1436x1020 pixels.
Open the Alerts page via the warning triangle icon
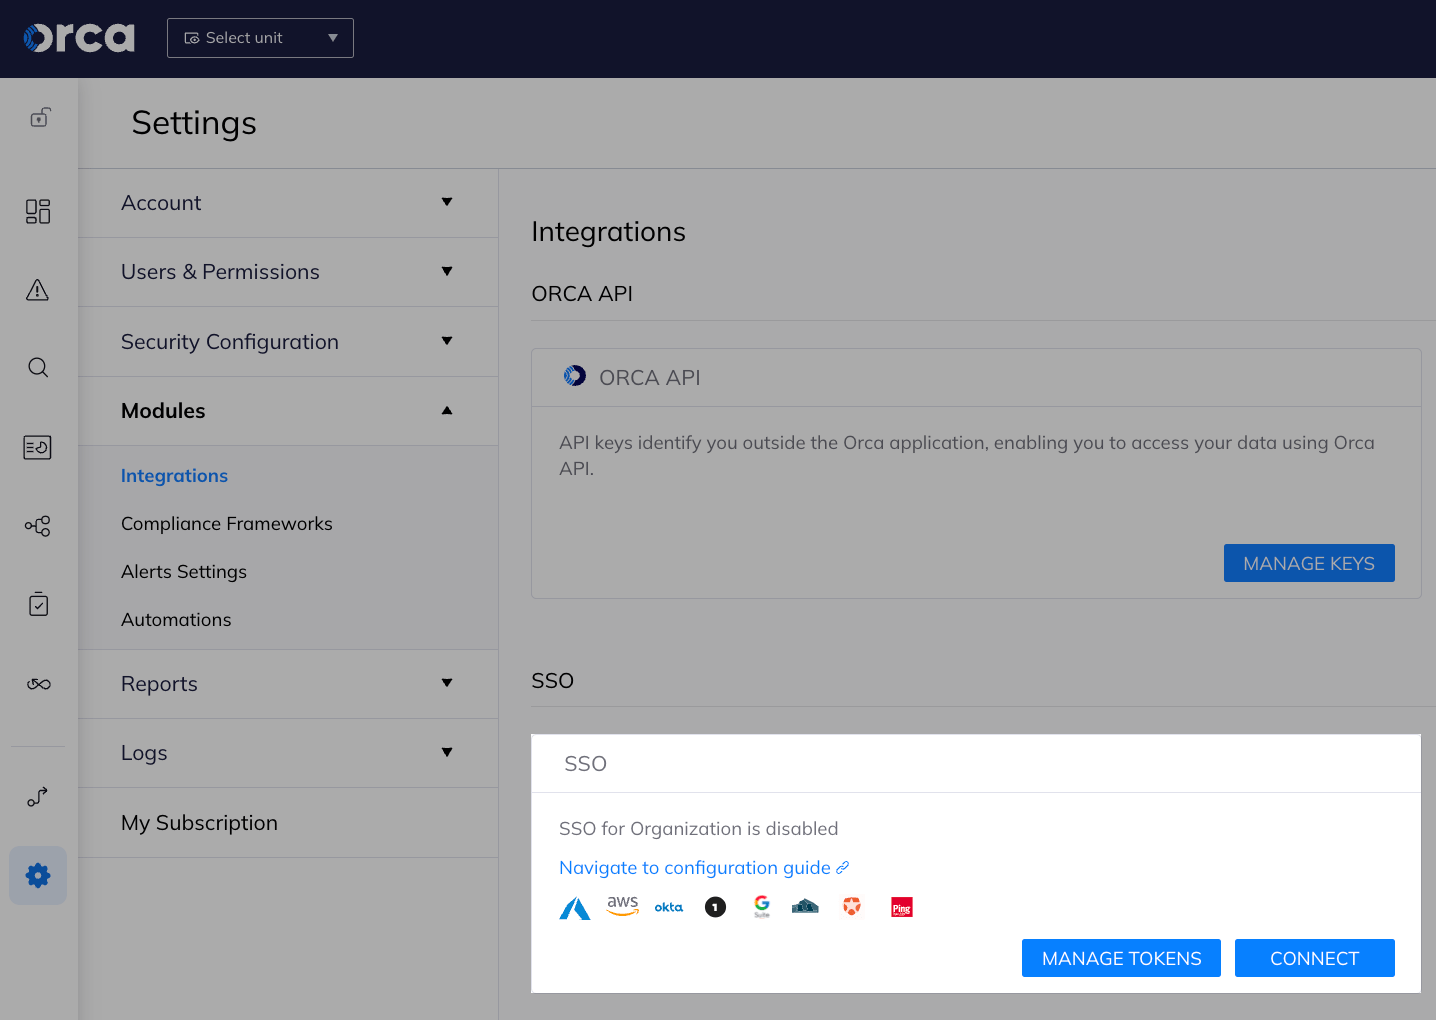coord(37,289)
